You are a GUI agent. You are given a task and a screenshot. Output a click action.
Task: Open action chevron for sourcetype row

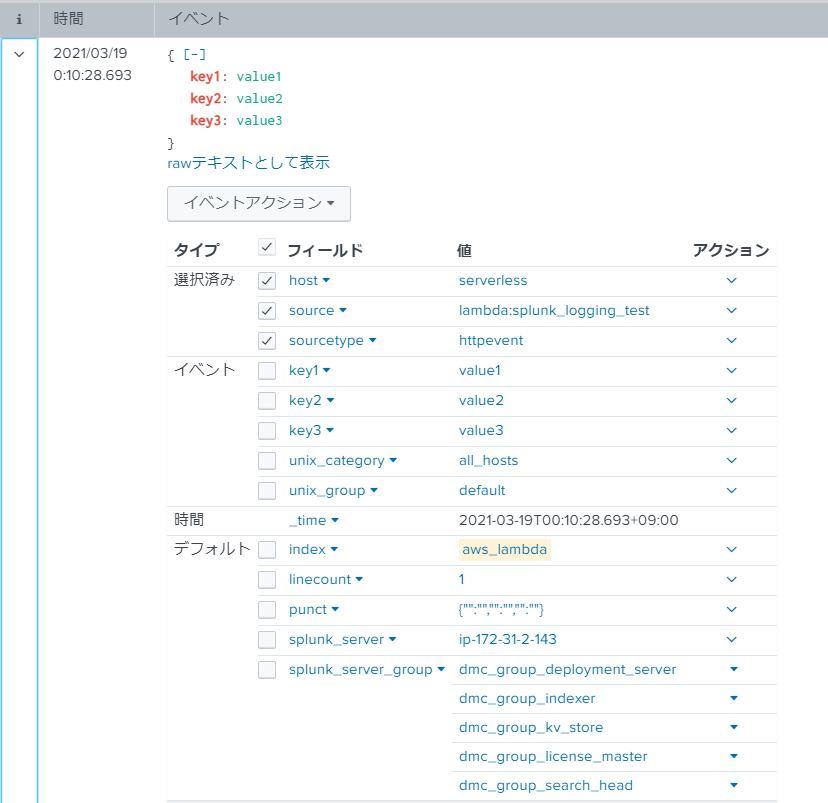pos(731,341)
